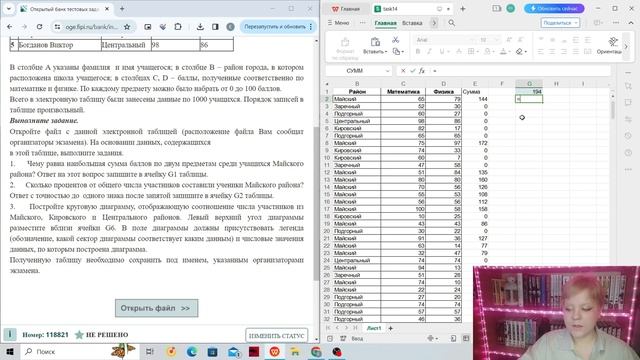Click the Copy icon in the ribbon

click(396, 51)
